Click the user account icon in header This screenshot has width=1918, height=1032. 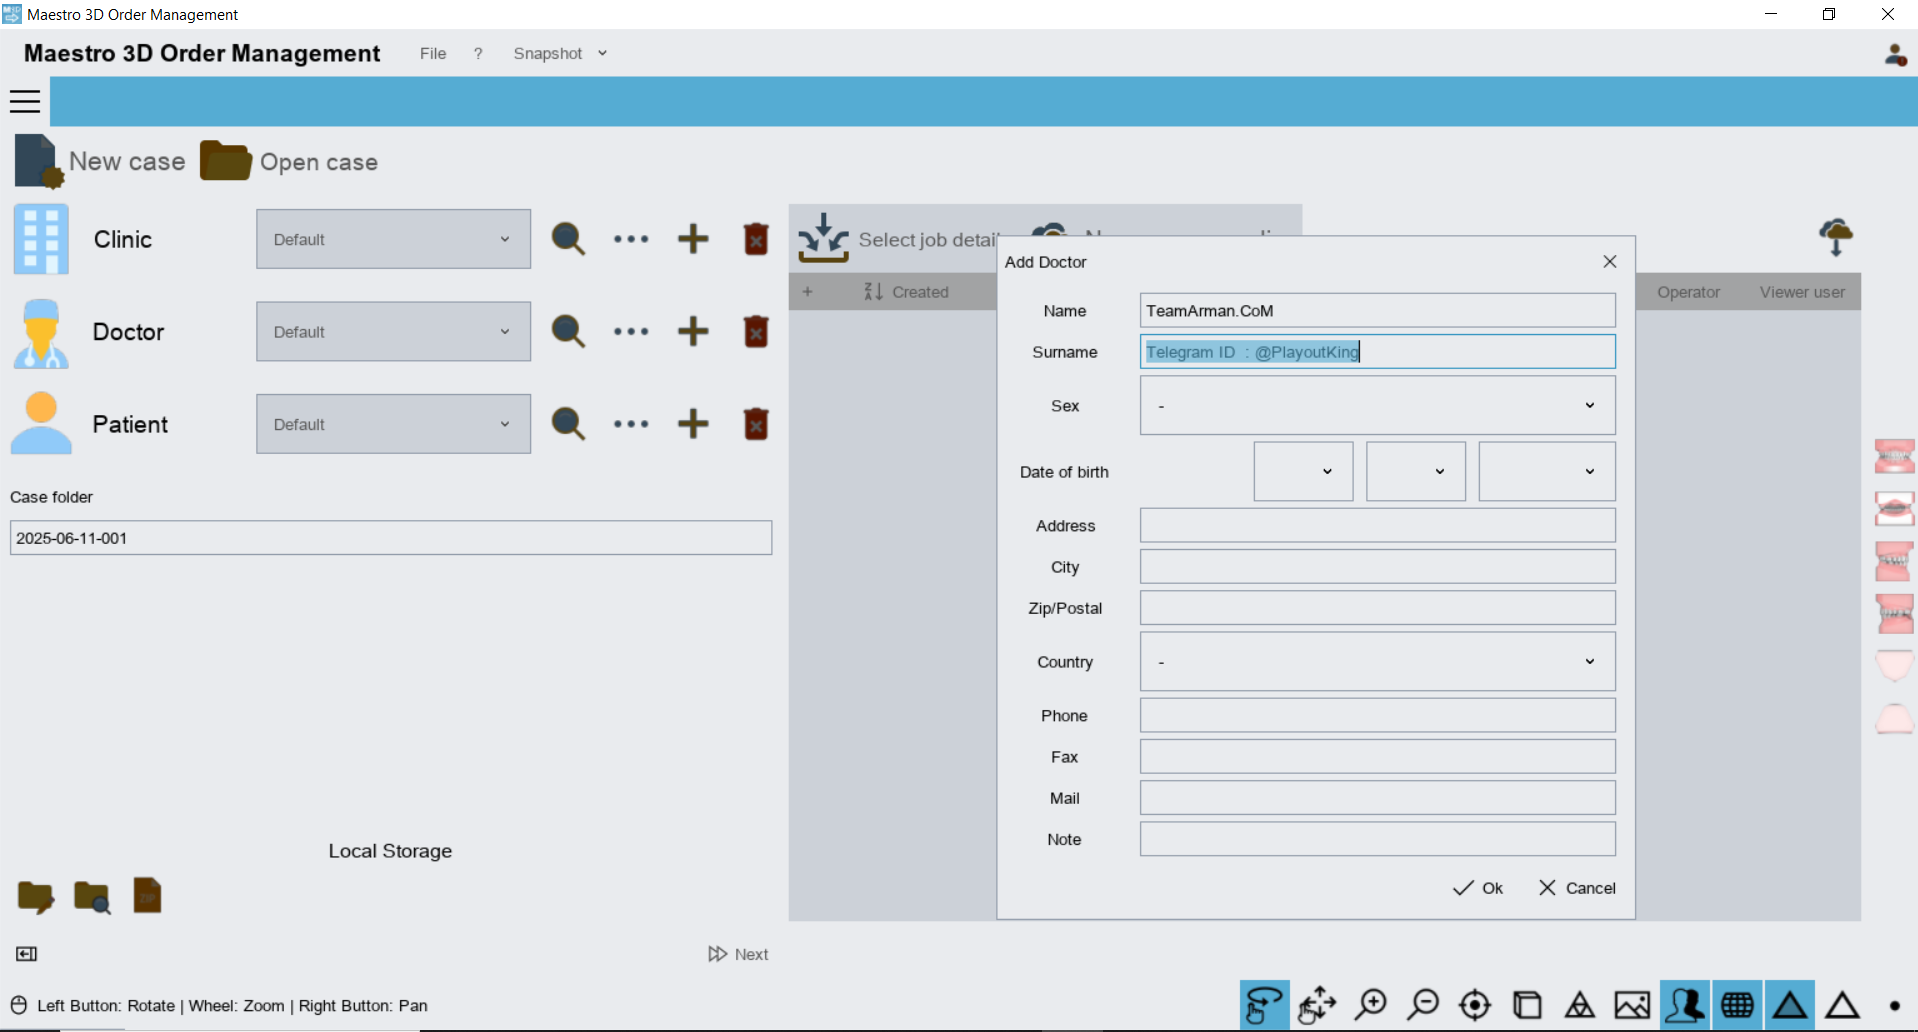pos(1895,54)
